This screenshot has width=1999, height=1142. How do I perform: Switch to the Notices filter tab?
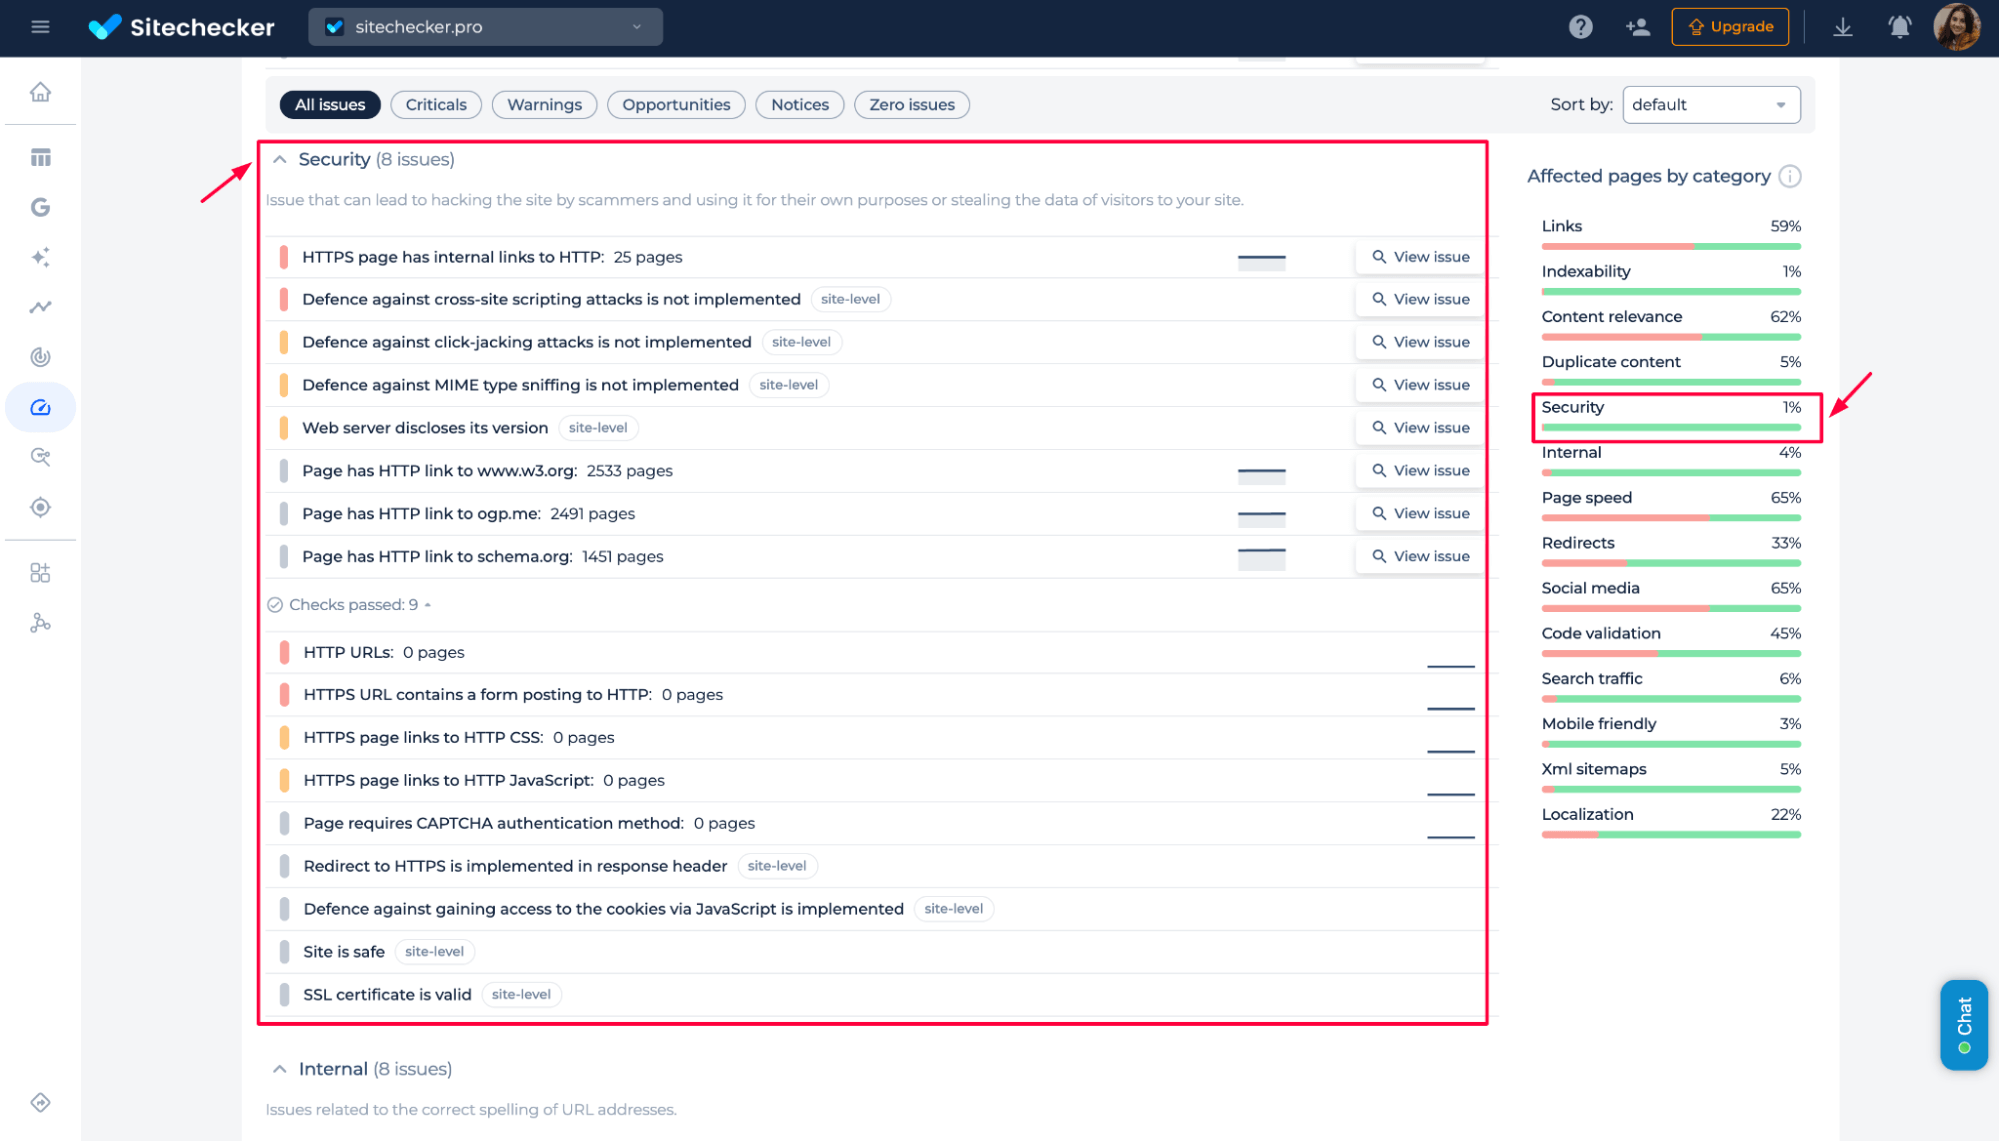point(799,104)
